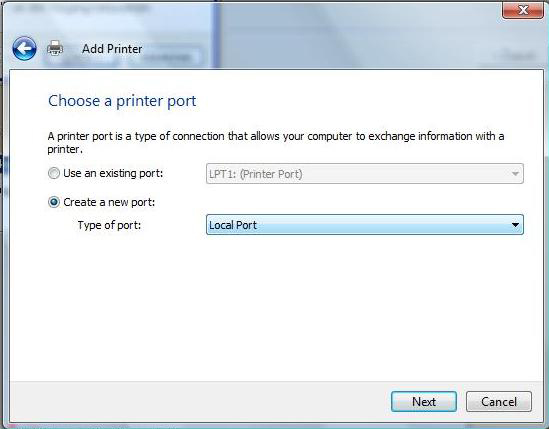549x429 pixels.
Task: Proceed with the Next button
Action: click(424, 401)
